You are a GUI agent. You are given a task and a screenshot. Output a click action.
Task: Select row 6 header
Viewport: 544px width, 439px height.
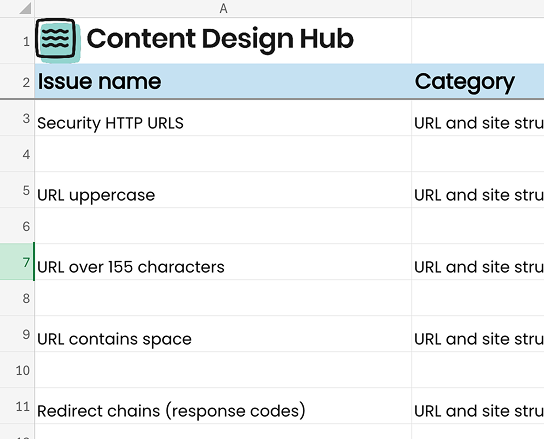click(x=17, y=226)
